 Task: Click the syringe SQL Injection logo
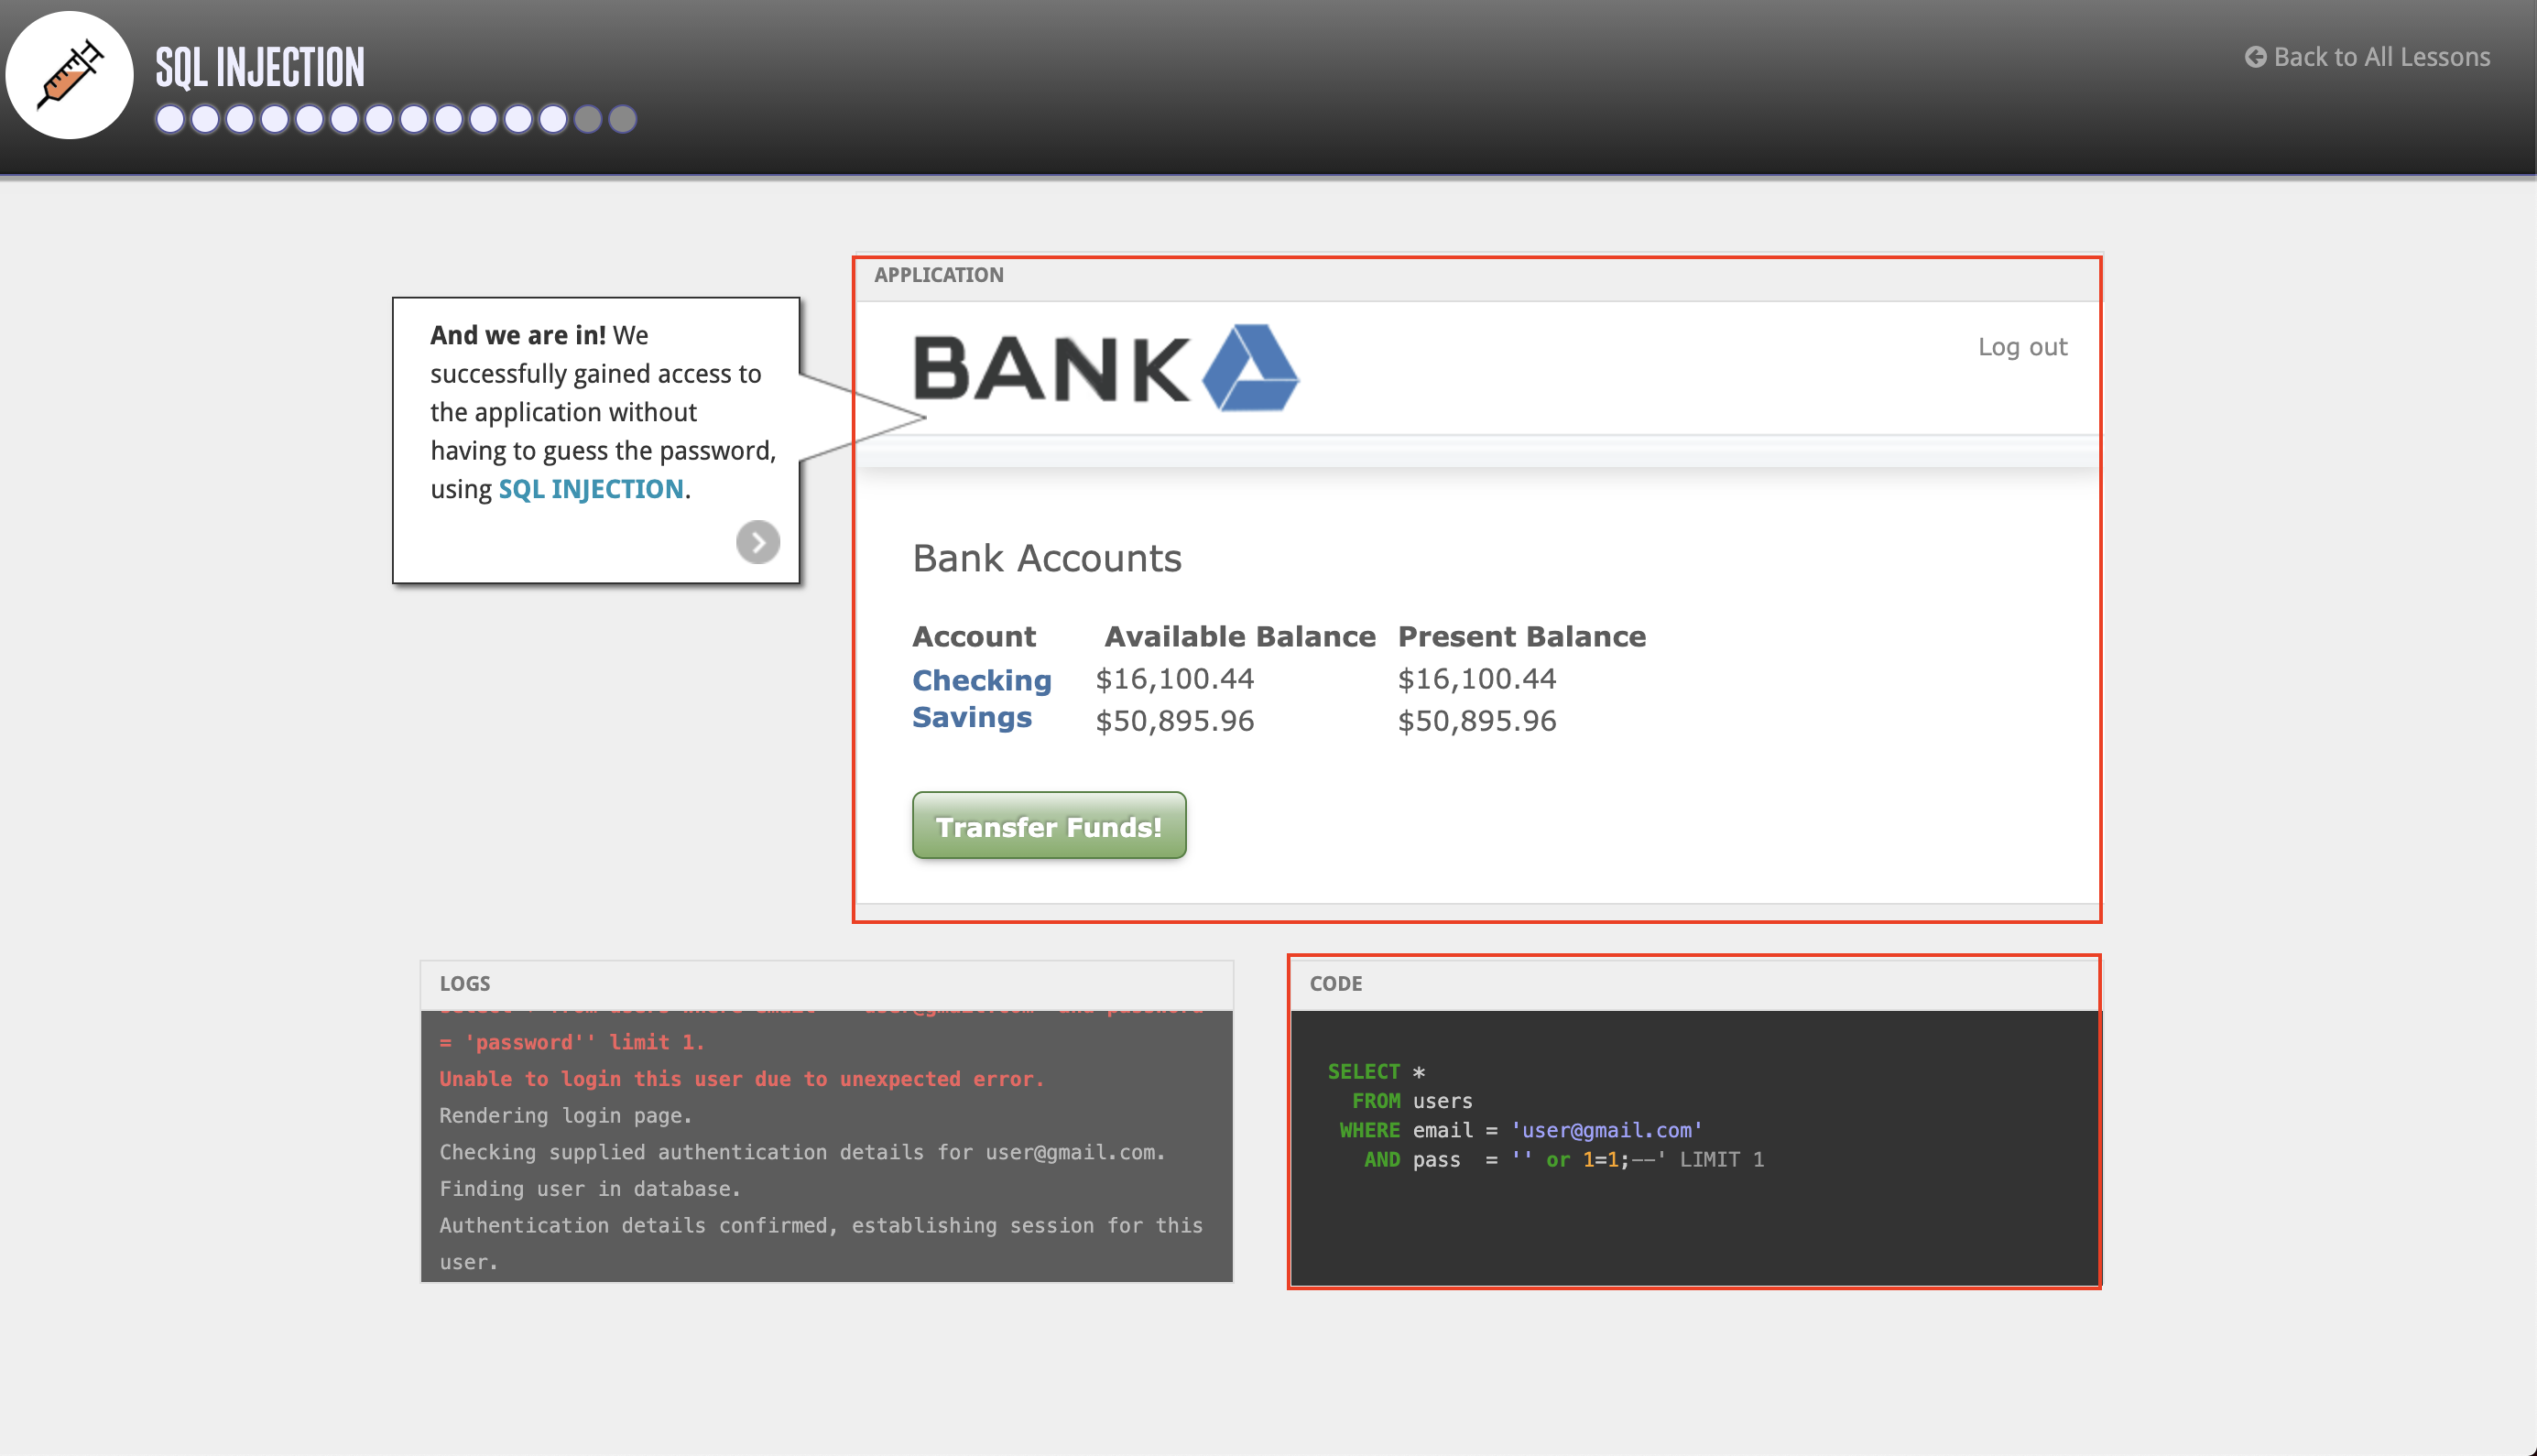pos(69,75)
